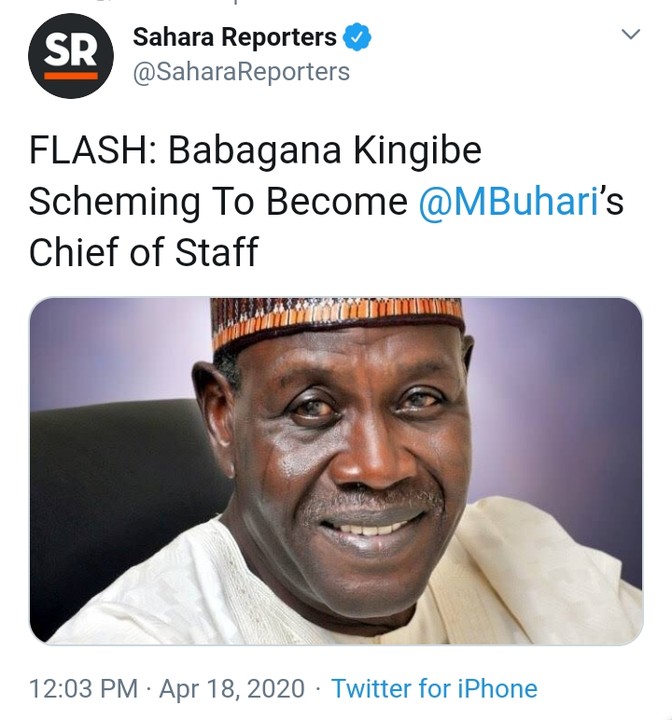Click the Chief of Staff text line
The width and height of the screenshot is (672, 720).
(x=143, y=252)
